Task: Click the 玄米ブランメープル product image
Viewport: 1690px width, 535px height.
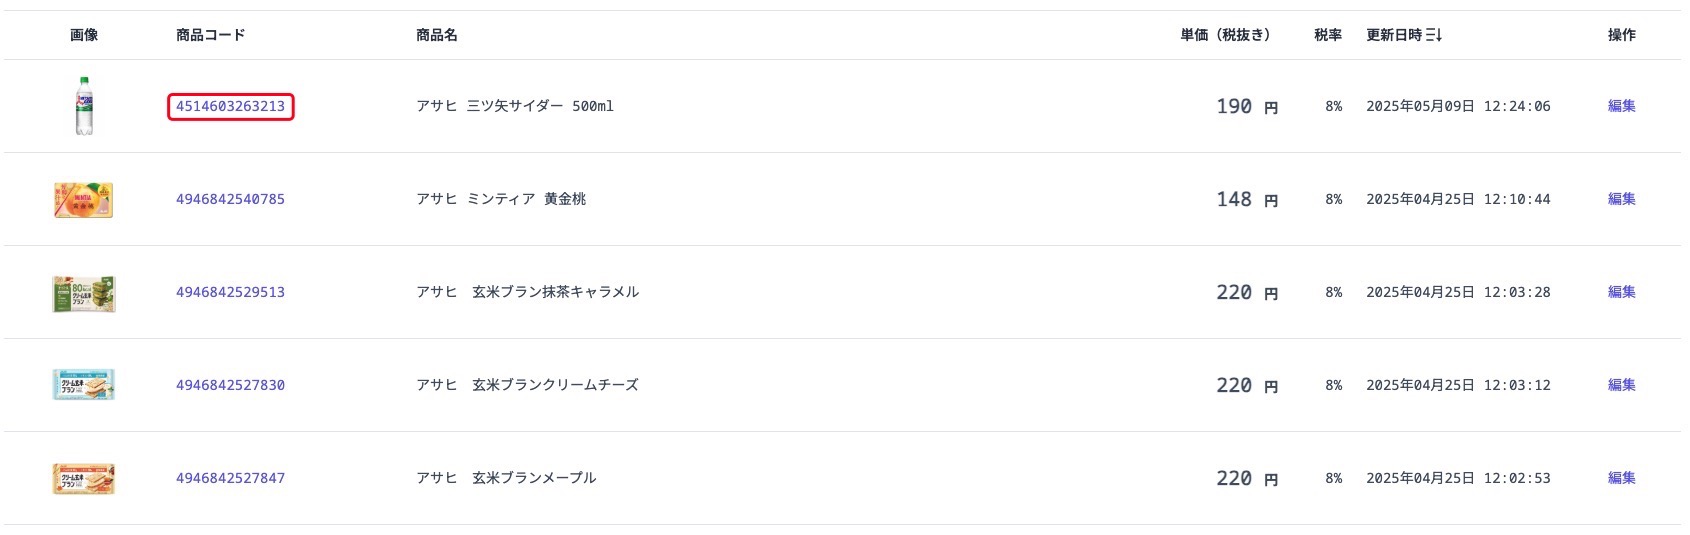Action: (84, 478)
